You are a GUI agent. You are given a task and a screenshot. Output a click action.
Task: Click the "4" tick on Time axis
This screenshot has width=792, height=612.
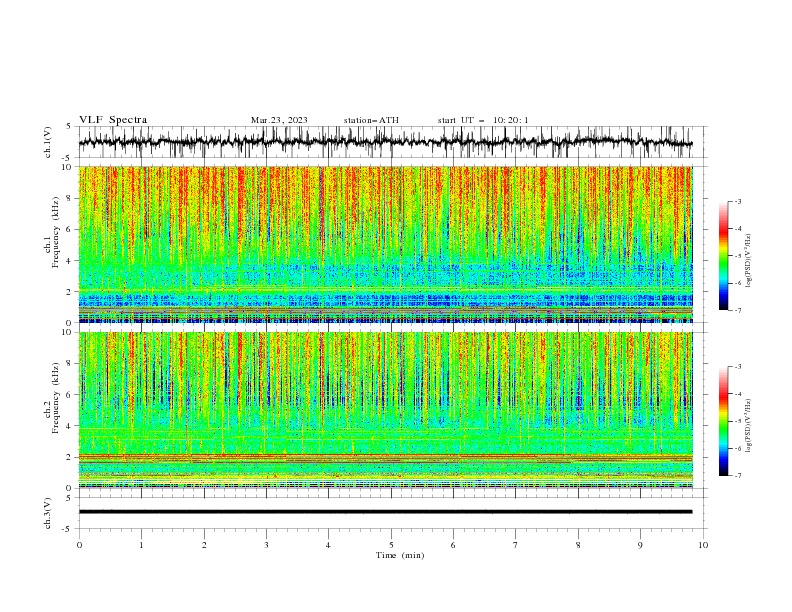pyautogui.click(x=328, y=545)
